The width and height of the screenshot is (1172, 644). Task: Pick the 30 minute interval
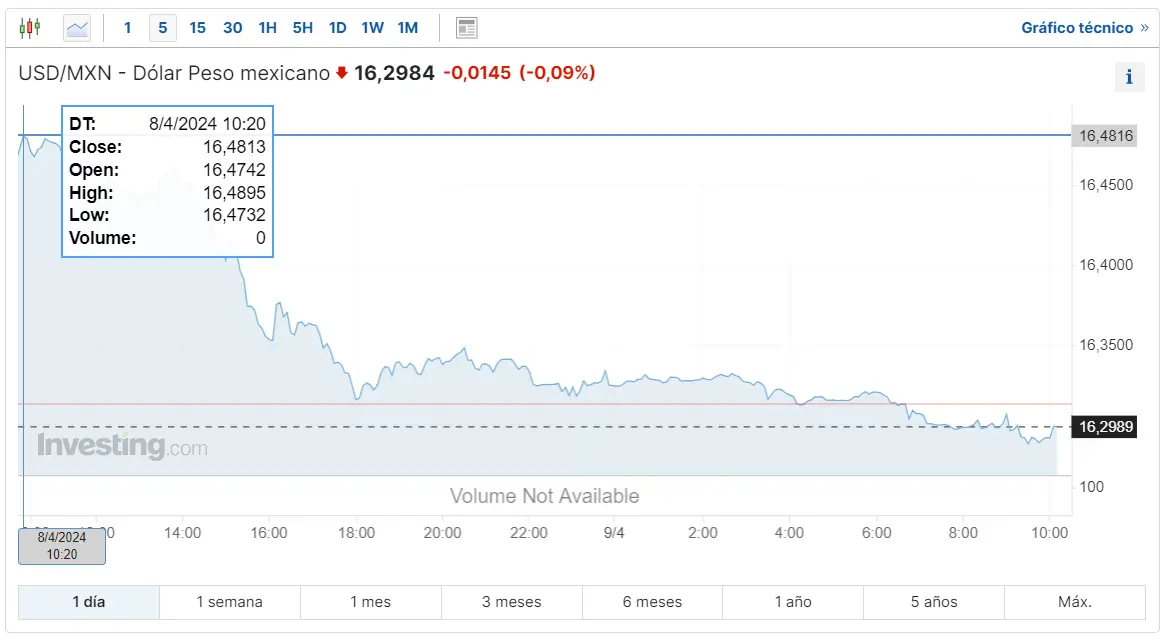click(x=232, y=28)
